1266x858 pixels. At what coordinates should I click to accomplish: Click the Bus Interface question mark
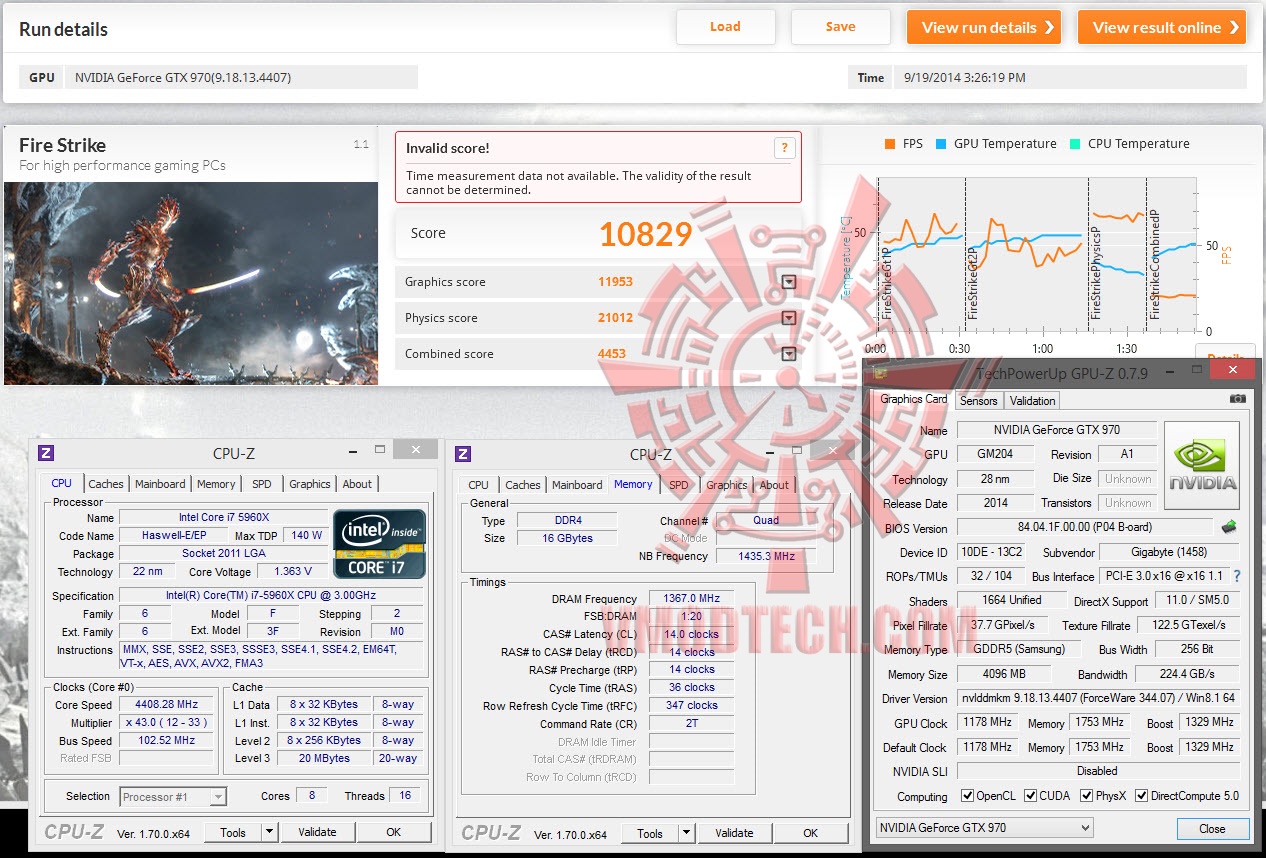click(x=1237, y=576)
